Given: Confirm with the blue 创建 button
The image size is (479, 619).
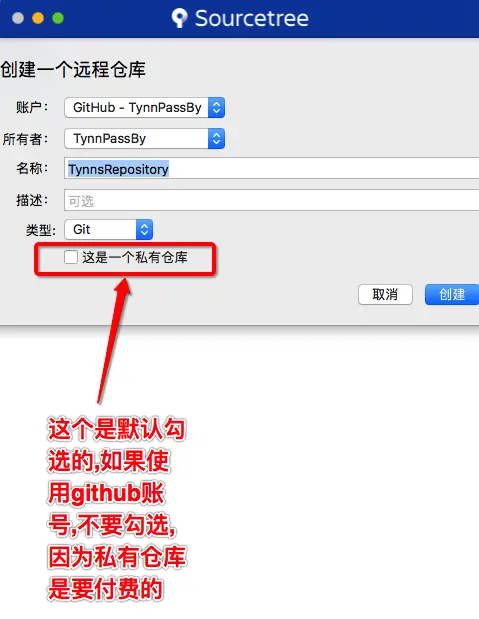Looking at the screenshot, I should click(452, 294).
